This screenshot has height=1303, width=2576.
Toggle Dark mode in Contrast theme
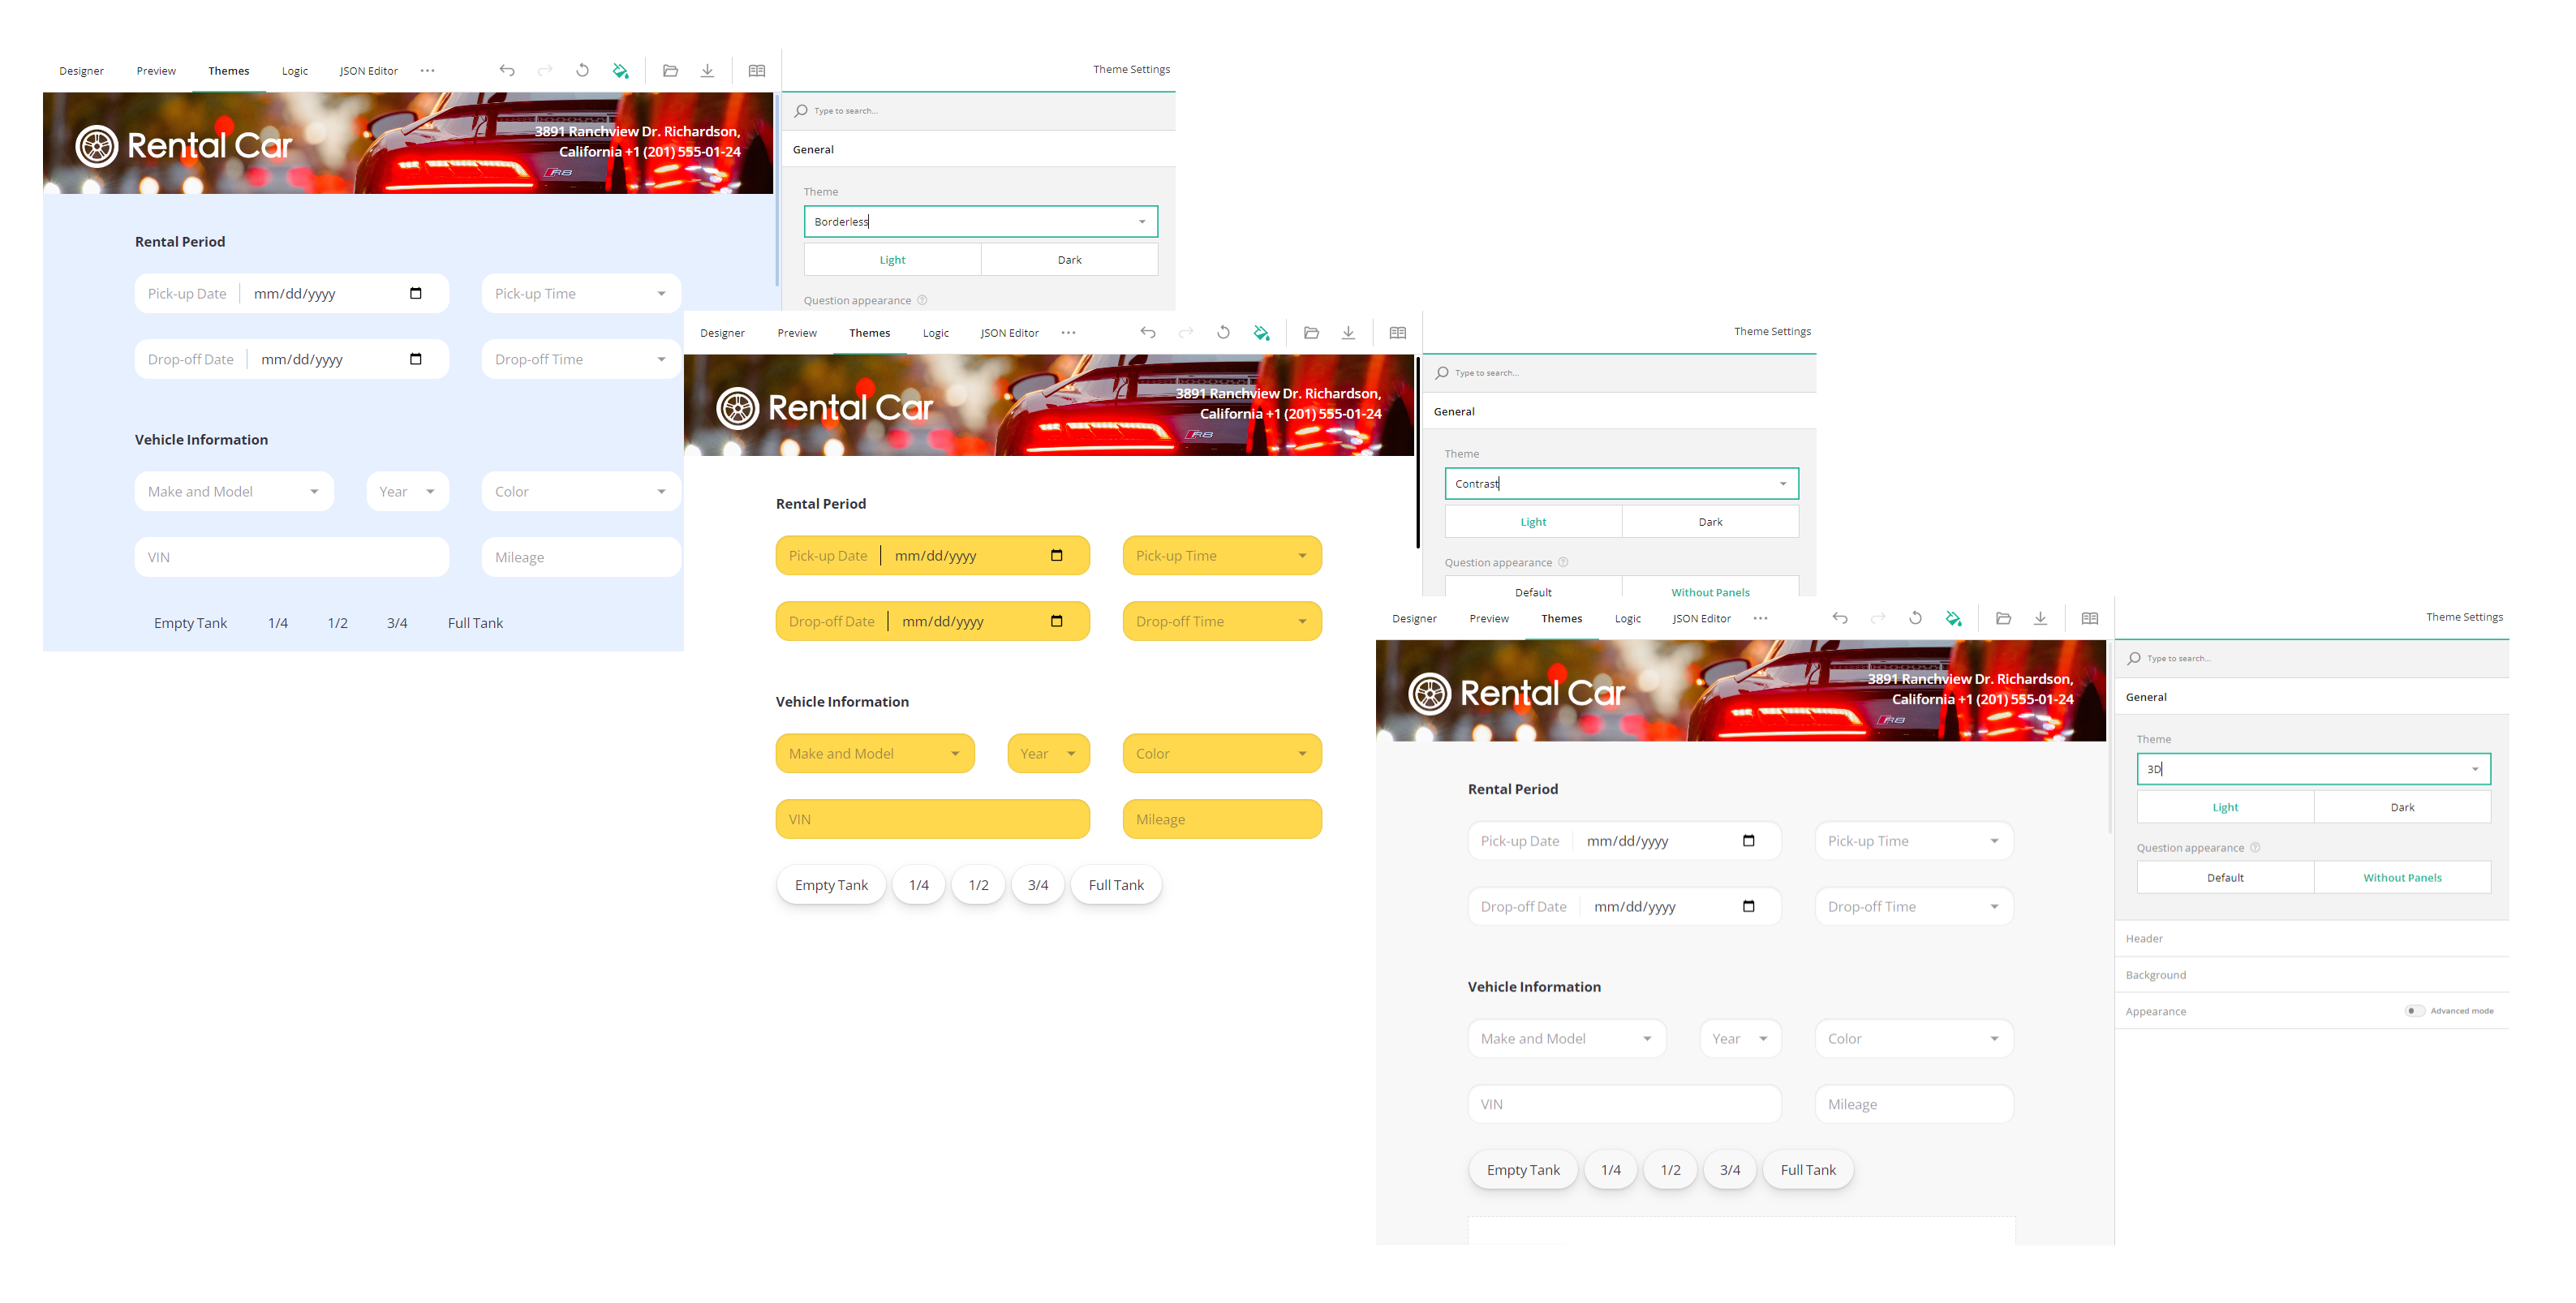(x=1709, y=522)
